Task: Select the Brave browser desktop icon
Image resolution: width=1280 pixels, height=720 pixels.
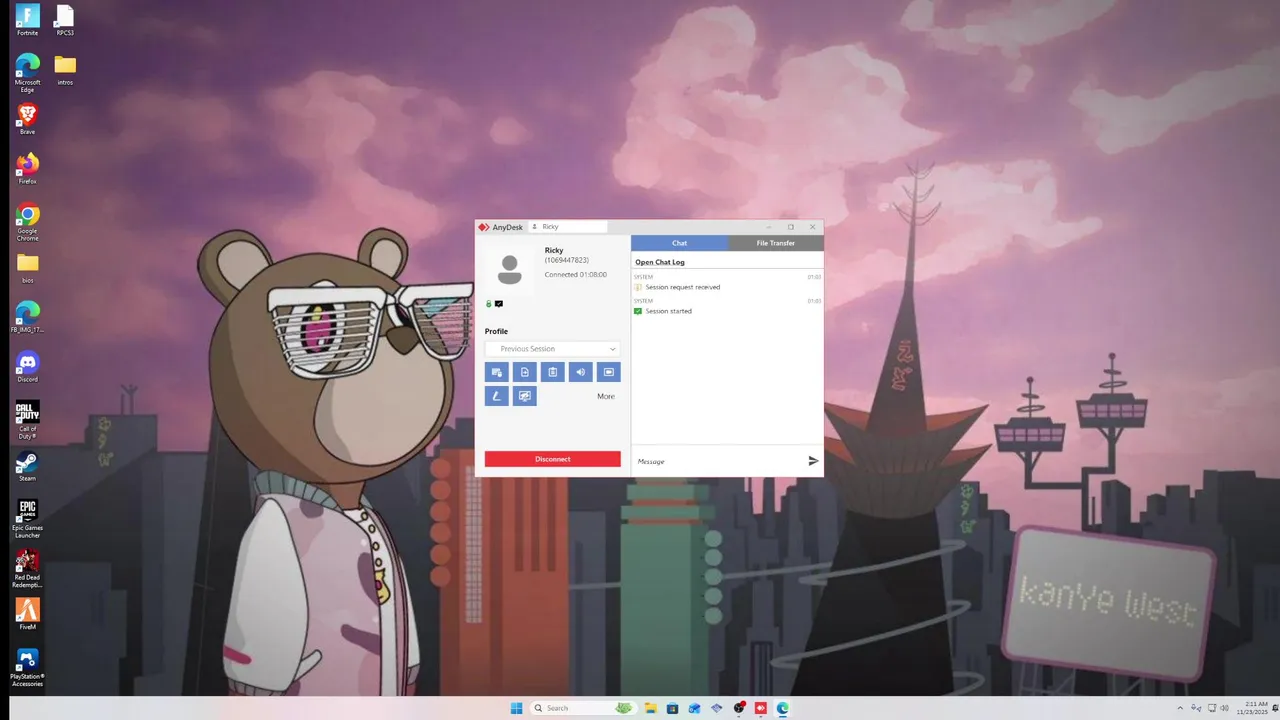Action: point(27,119)
